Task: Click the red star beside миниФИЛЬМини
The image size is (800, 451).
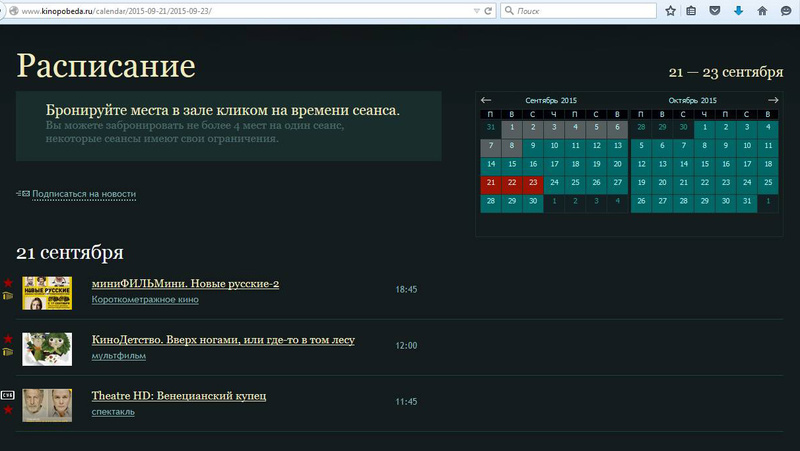Action: [8, 283]
